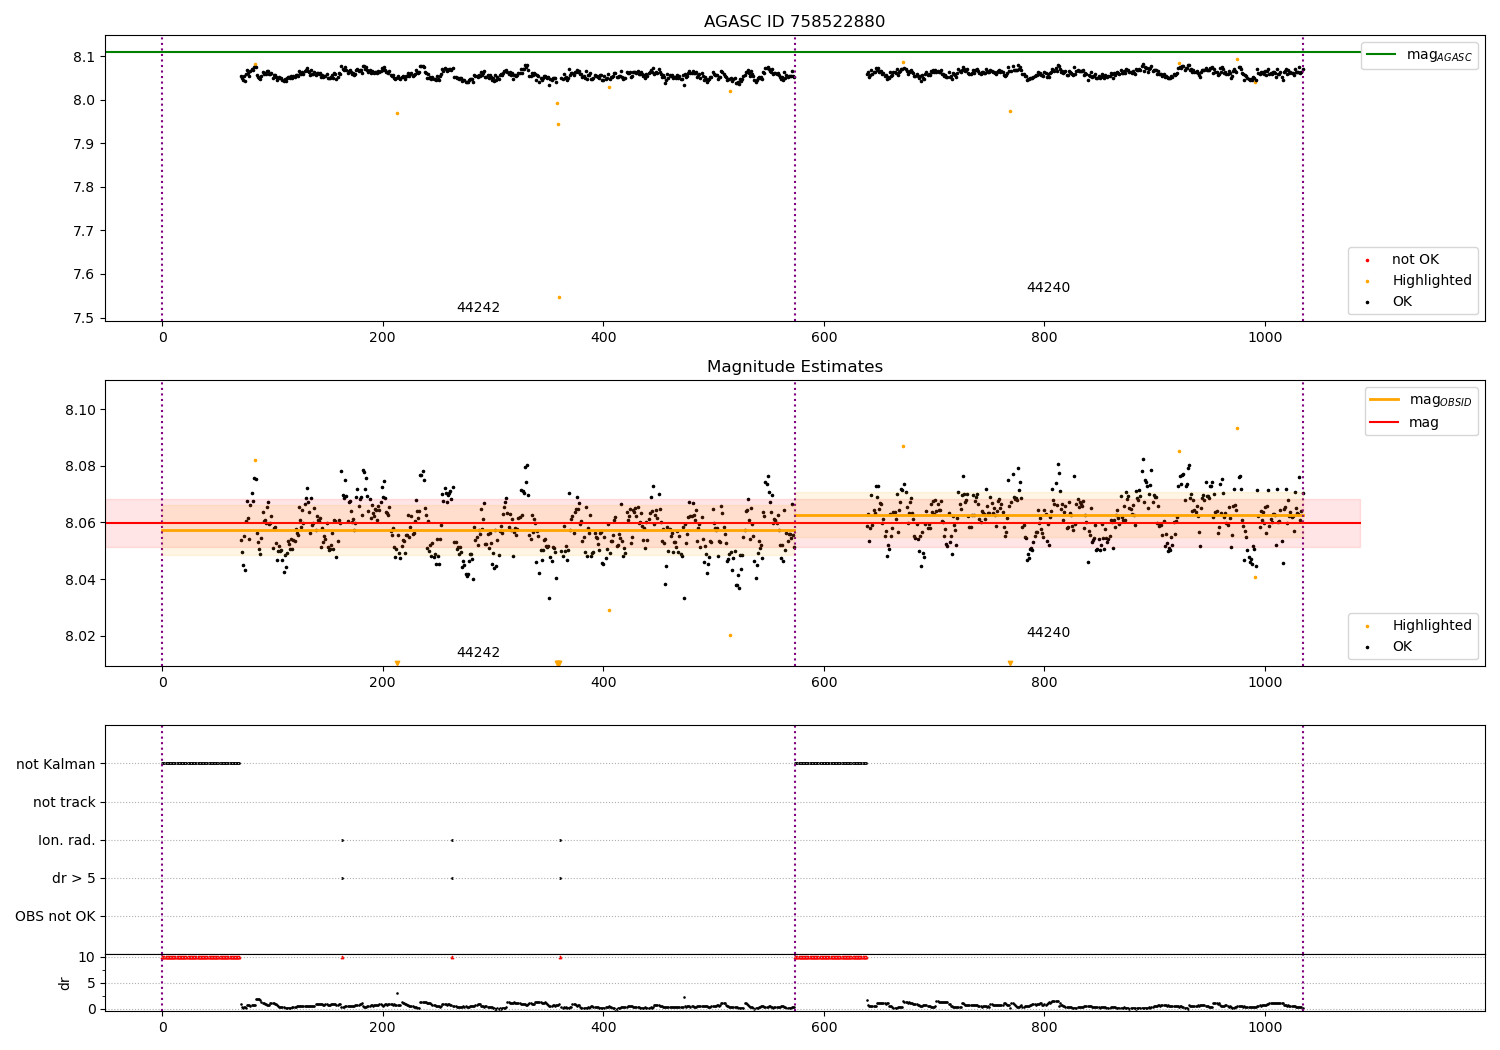Viewport: 1500px width, 1050px height.
Task: Select the mag OBSID legend entry
Action: pos(1421,400)
